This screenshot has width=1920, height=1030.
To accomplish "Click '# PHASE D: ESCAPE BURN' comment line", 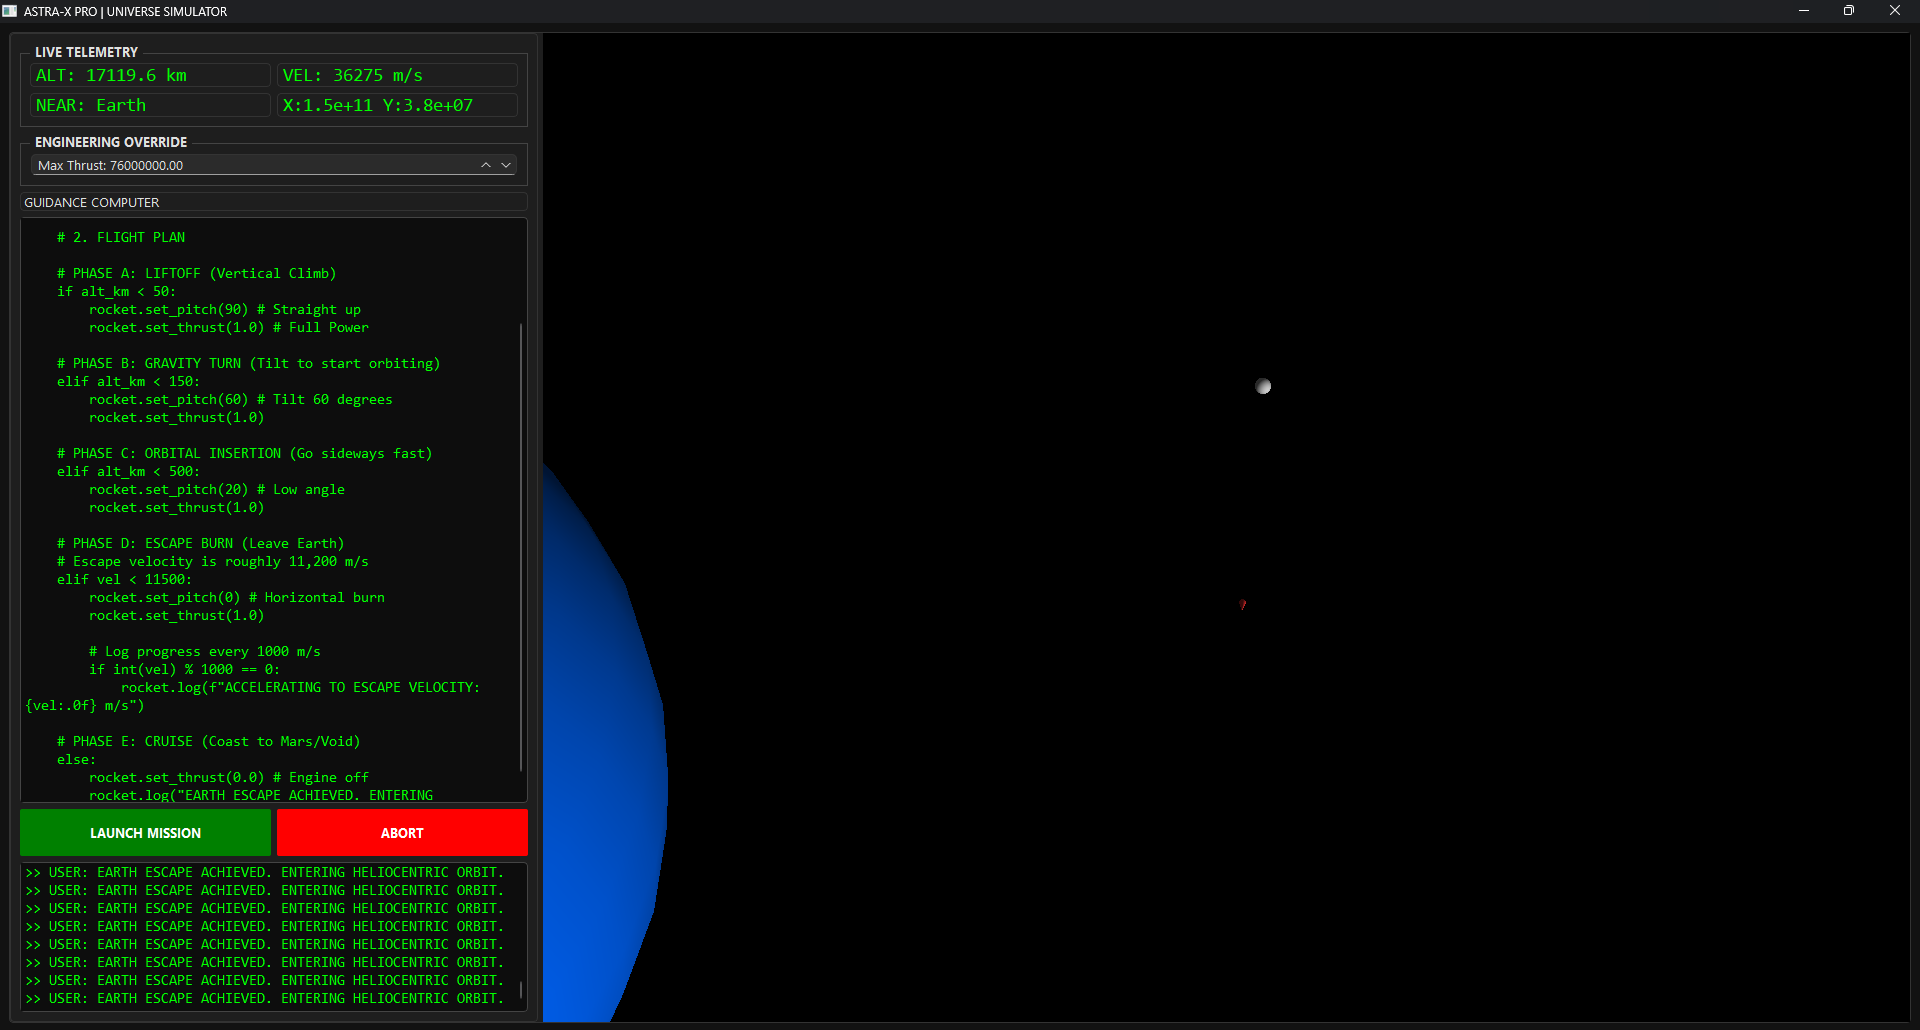I will click(x=200, y=543).
